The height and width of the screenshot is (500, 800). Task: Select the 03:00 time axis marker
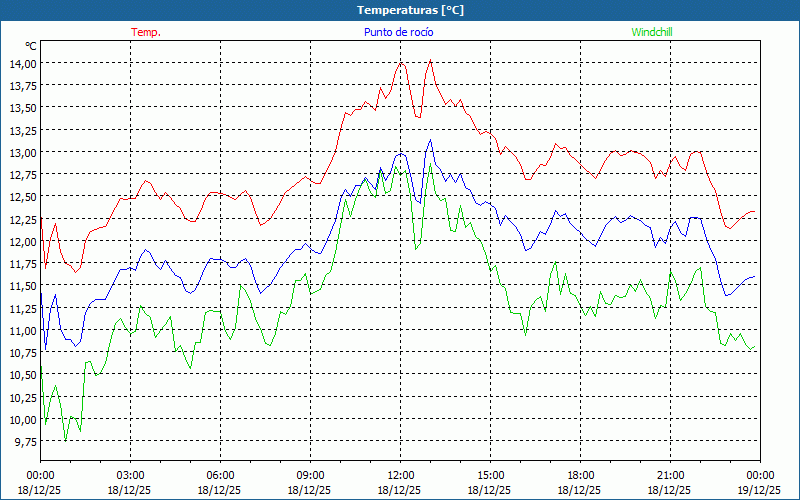pyautogui.click(x=130, y=475)
